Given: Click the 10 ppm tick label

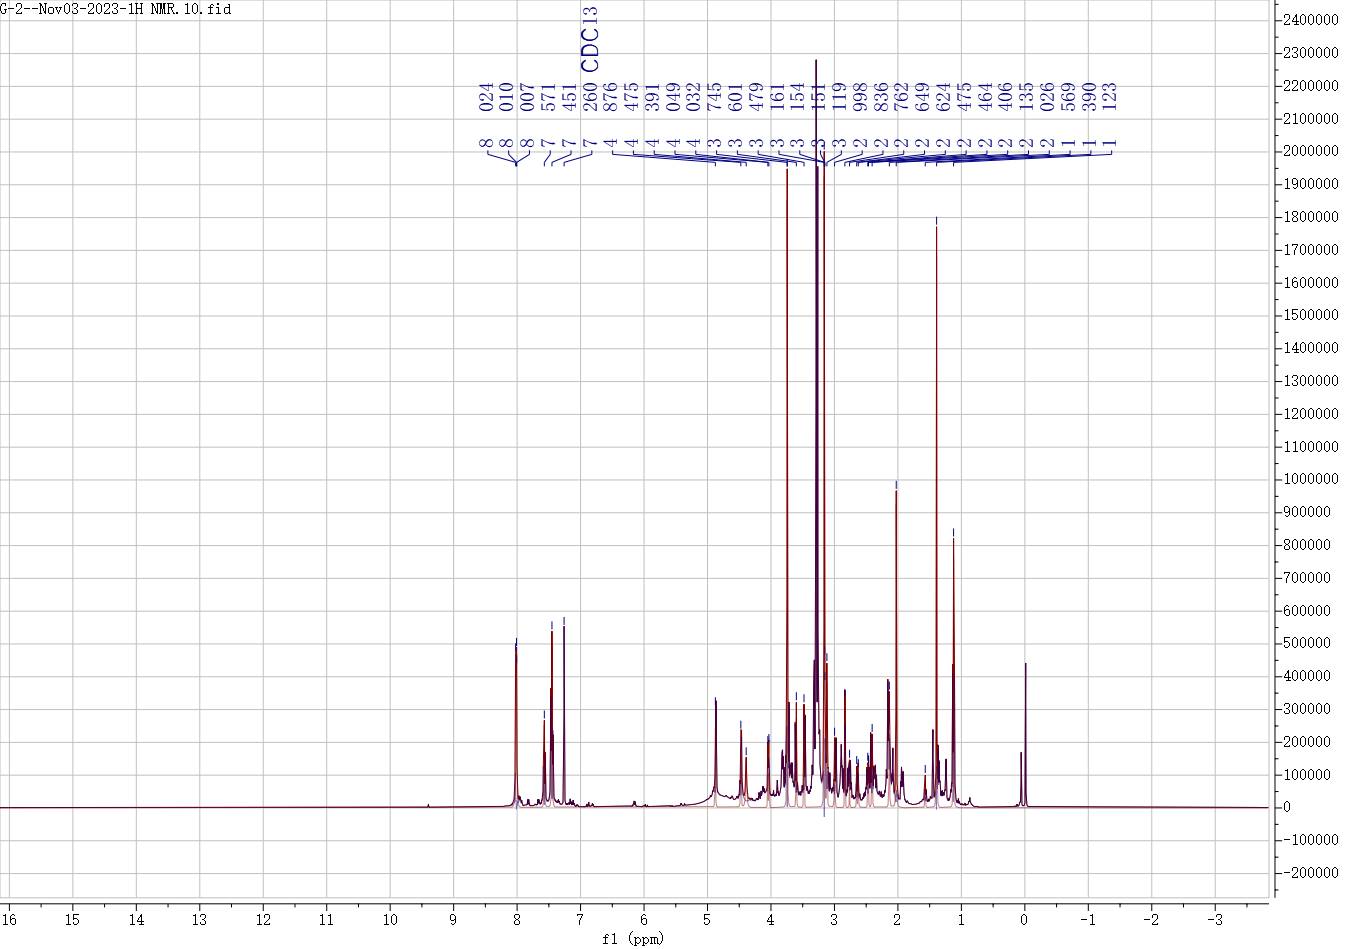Looking at the screenshot, I should [390, 919].
